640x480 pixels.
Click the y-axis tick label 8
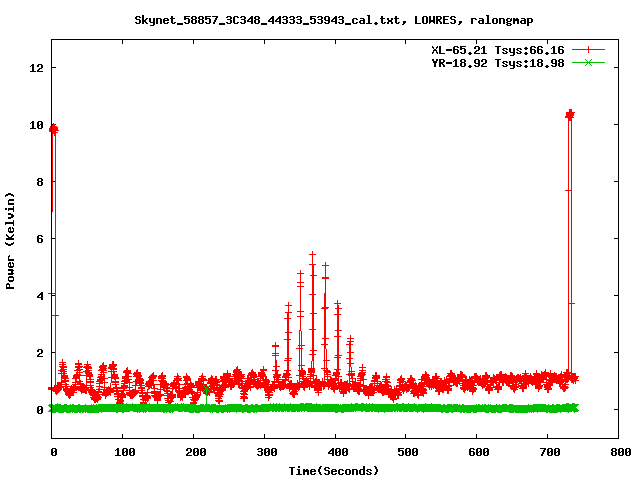pyautogui.click(x=40, y=182)
